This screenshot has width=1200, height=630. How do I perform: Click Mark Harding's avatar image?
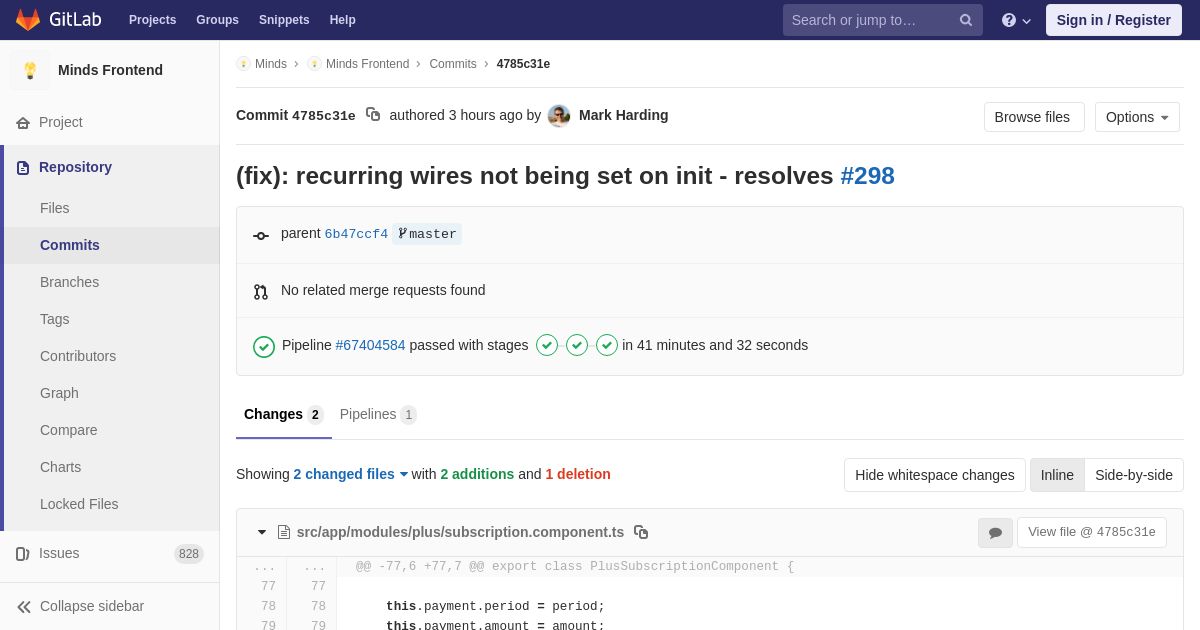pyautogui.click(x=559, y=116)
